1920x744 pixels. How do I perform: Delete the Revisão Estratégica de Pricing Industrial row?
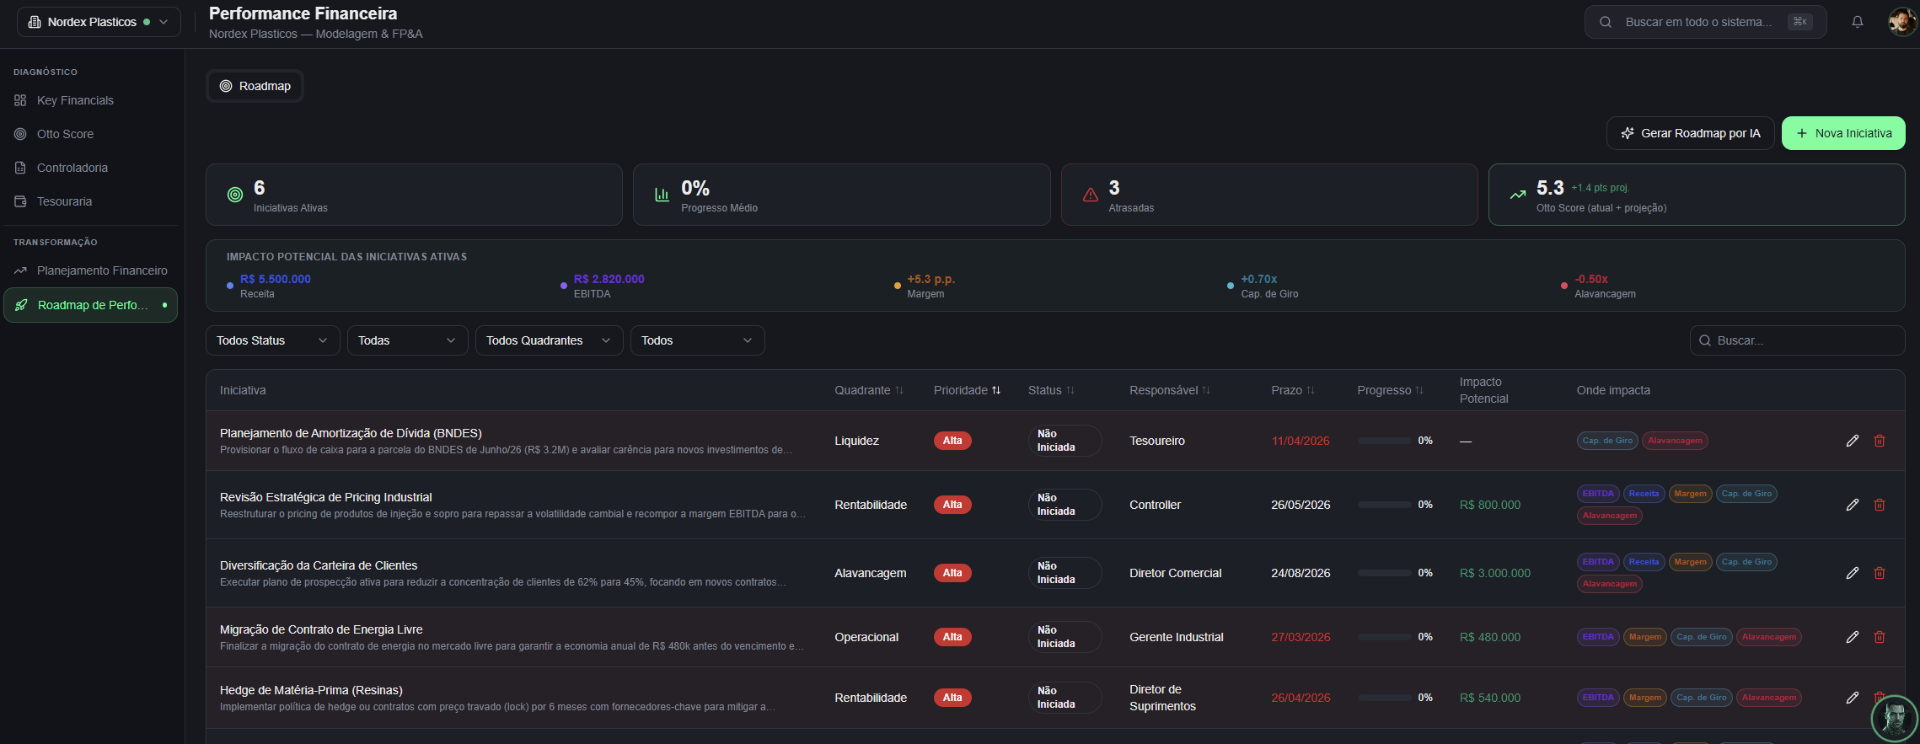pyautogui.click(x=1879, y=505)
